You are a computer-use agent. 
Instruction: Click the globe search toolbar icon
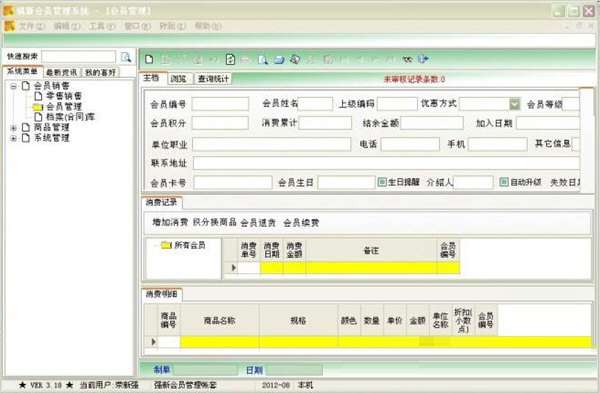click(x=295, y=59)
